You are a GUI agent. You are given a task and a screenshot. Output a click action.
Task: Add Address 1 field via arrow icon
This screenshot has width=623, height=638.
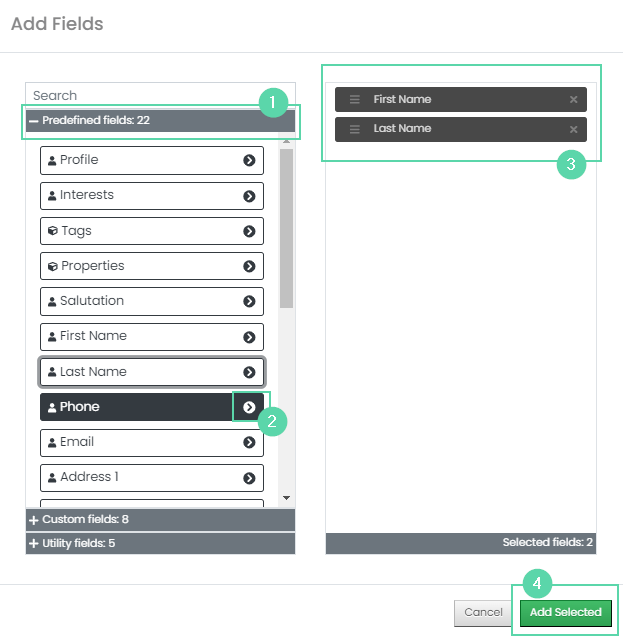pos(249,478)
